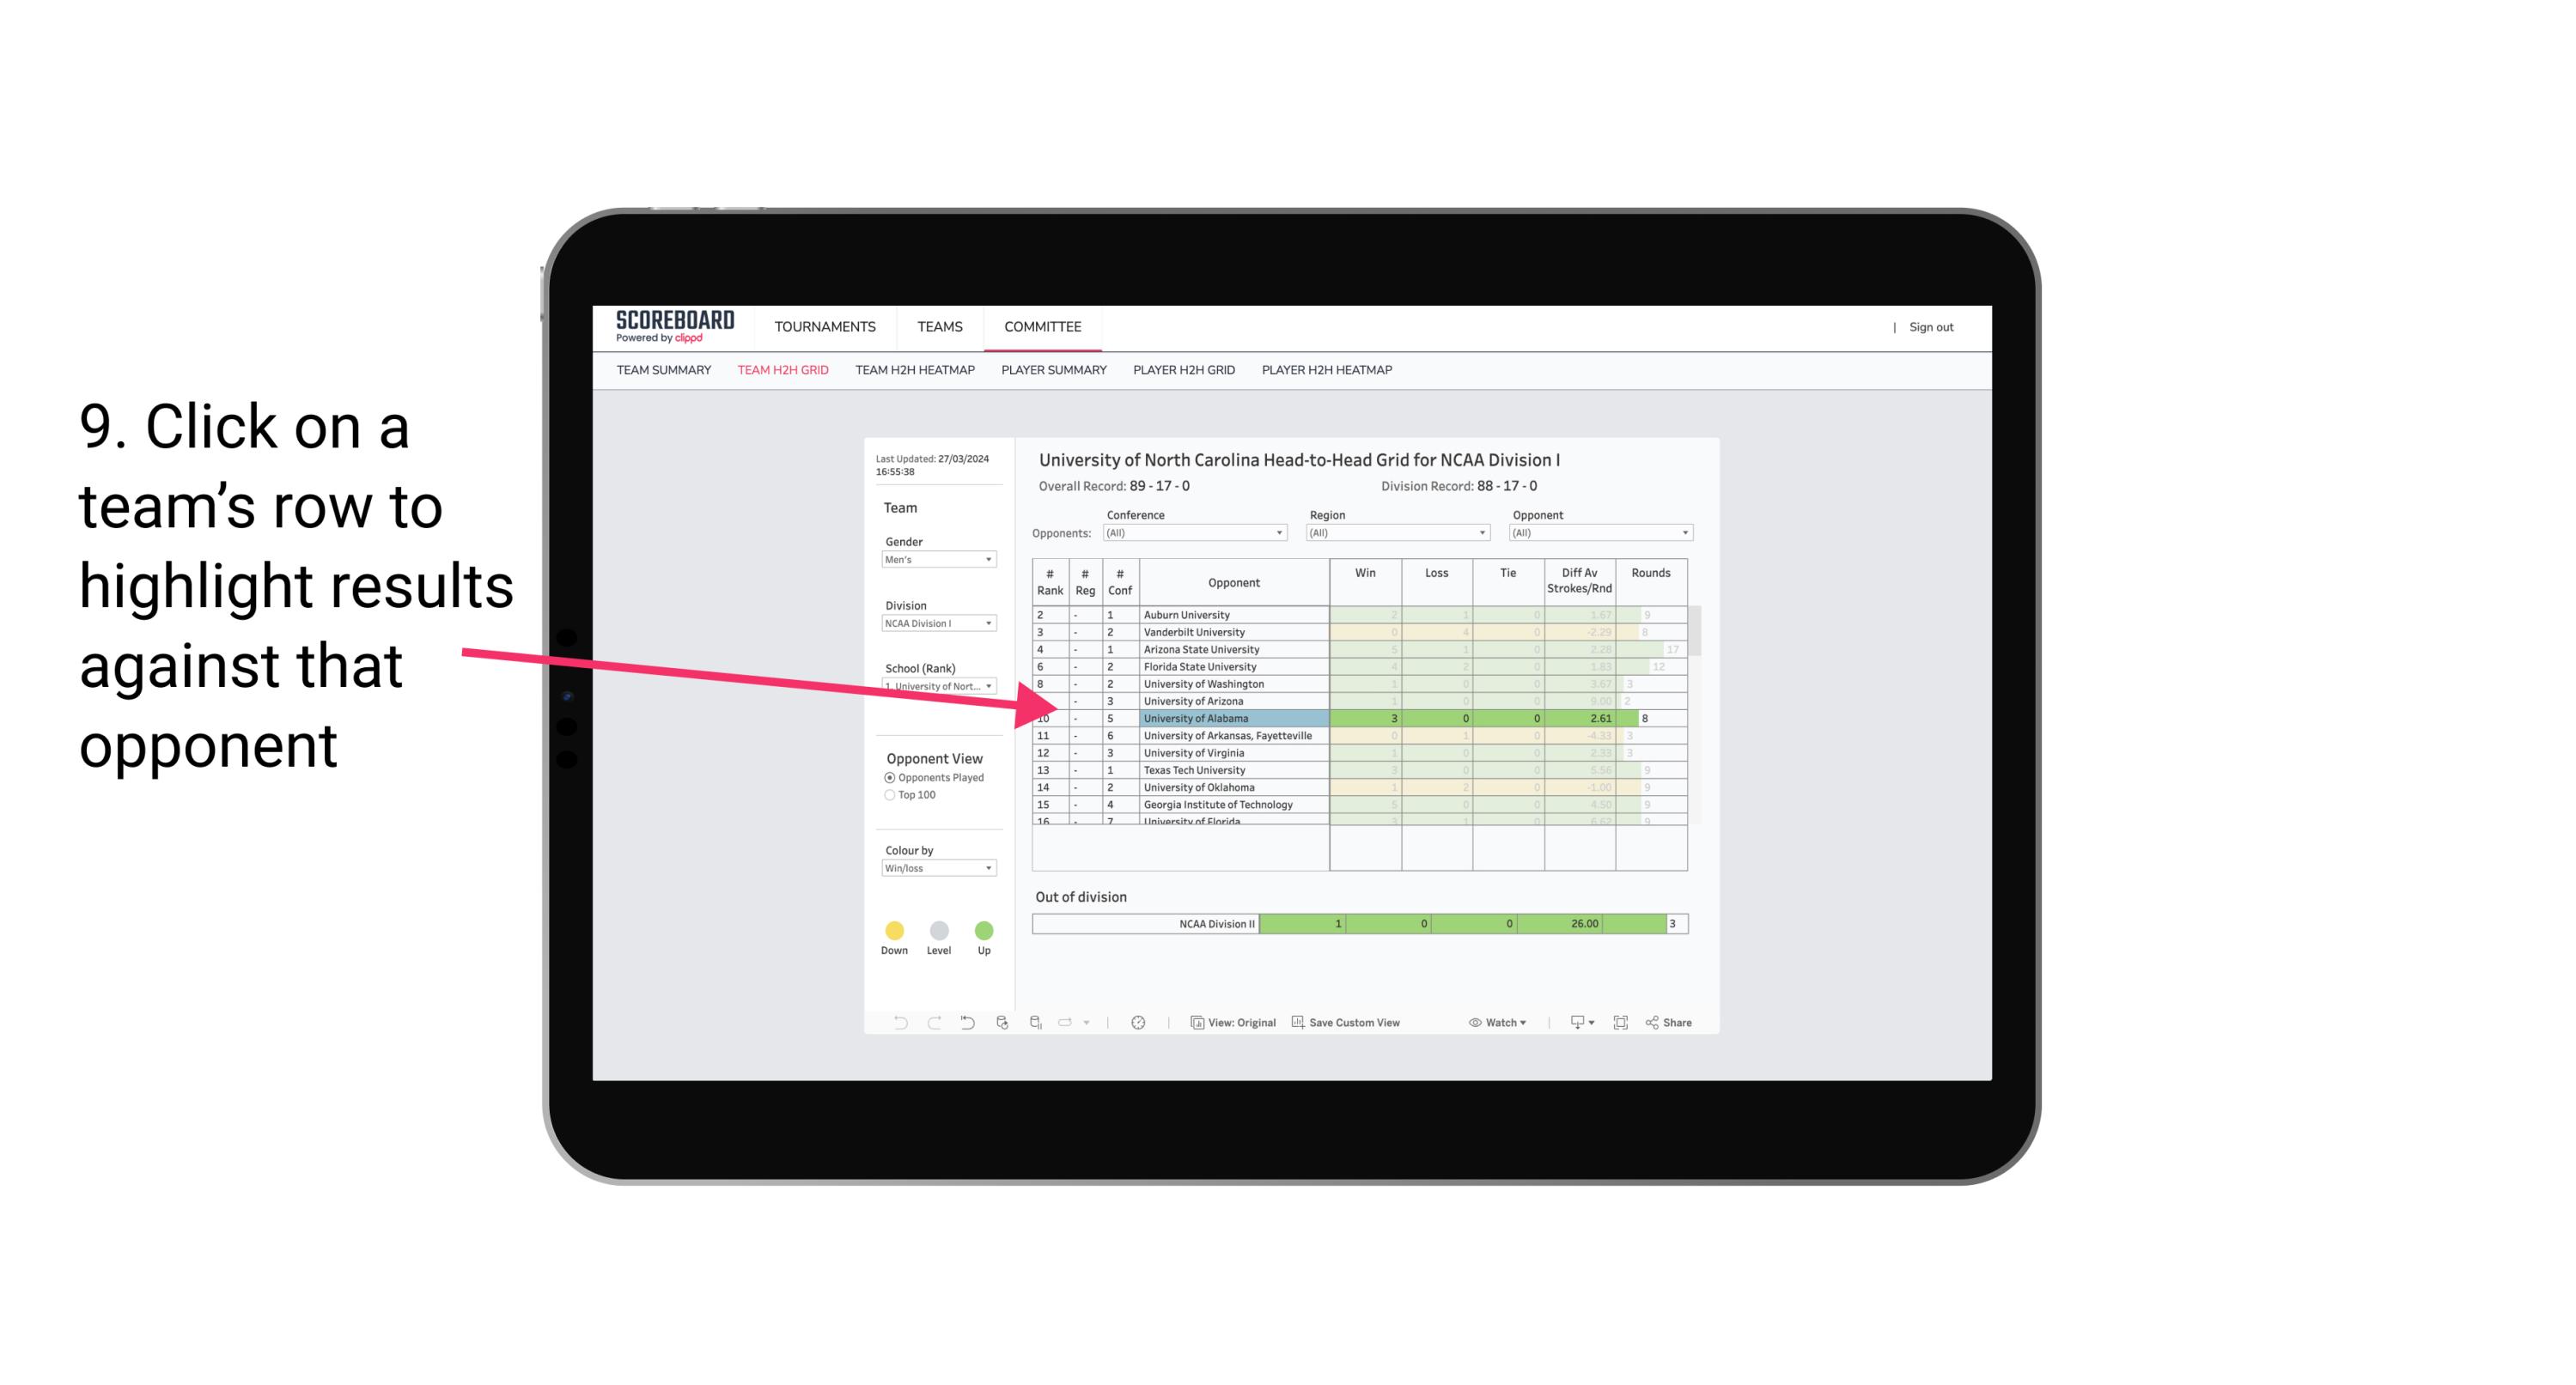Click the fullscreen/expand icon

(1621, 1022)
